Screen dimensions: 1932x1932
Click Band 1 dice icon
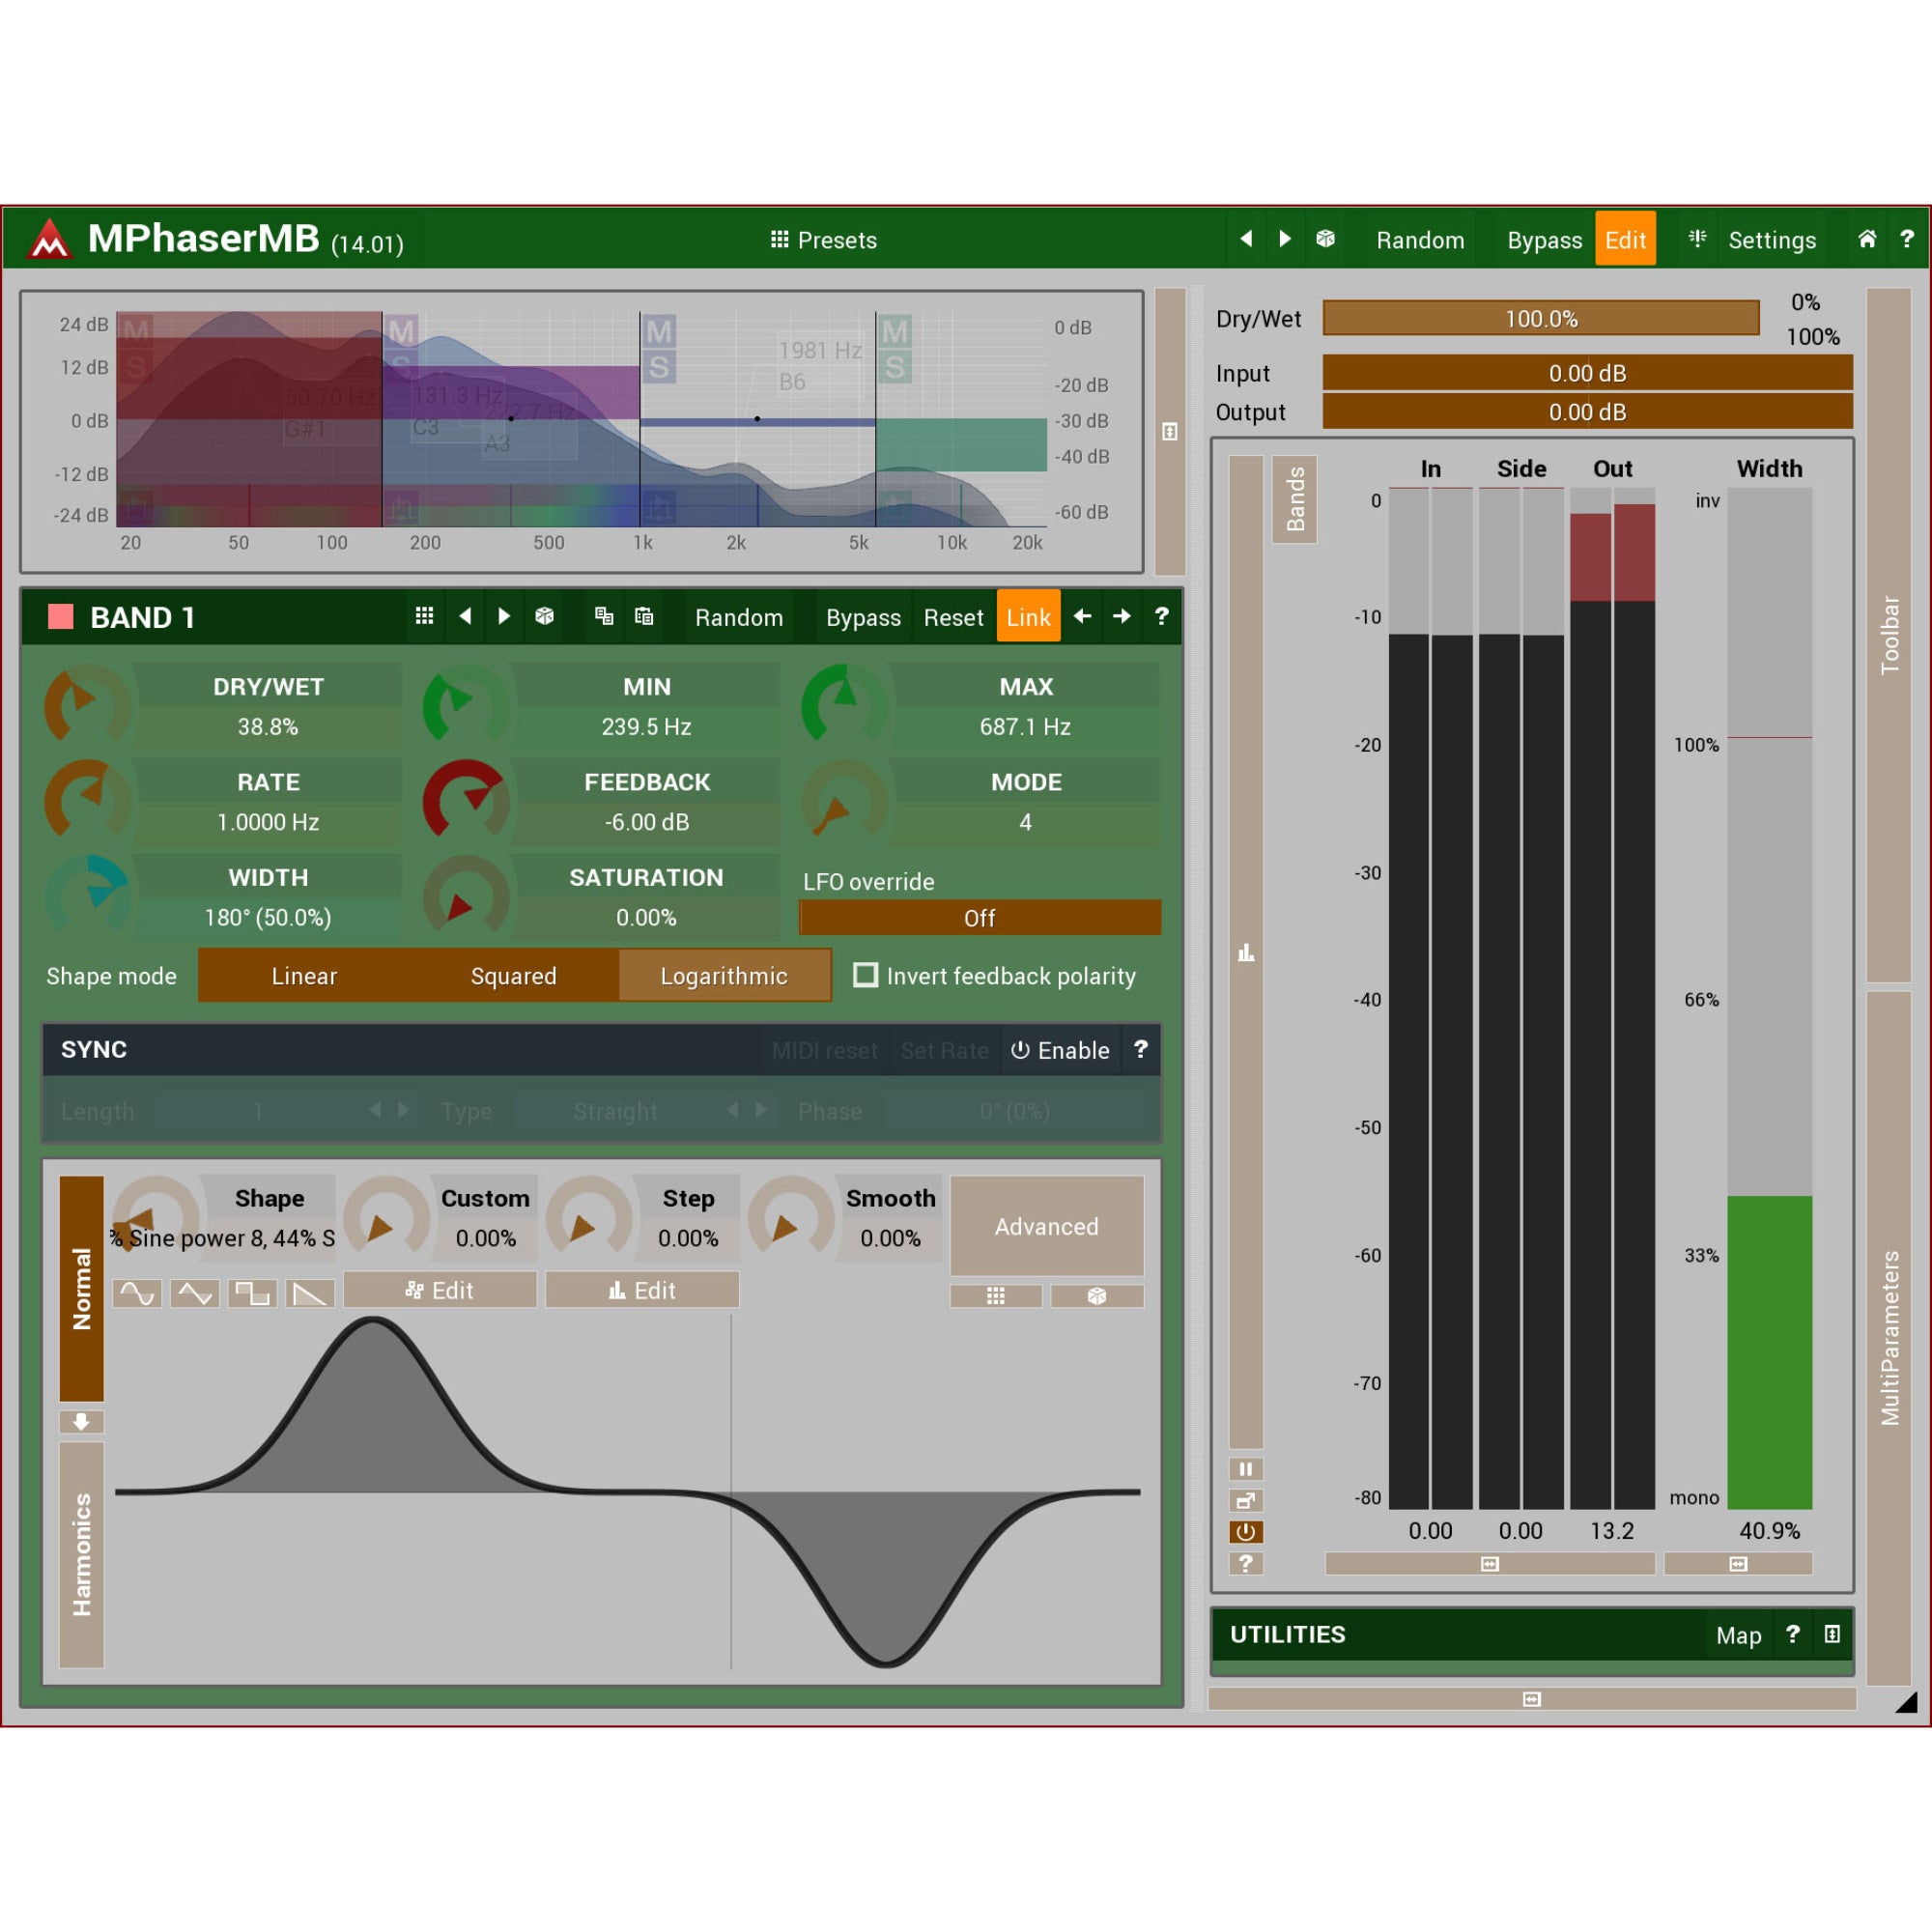coord(544,616)
